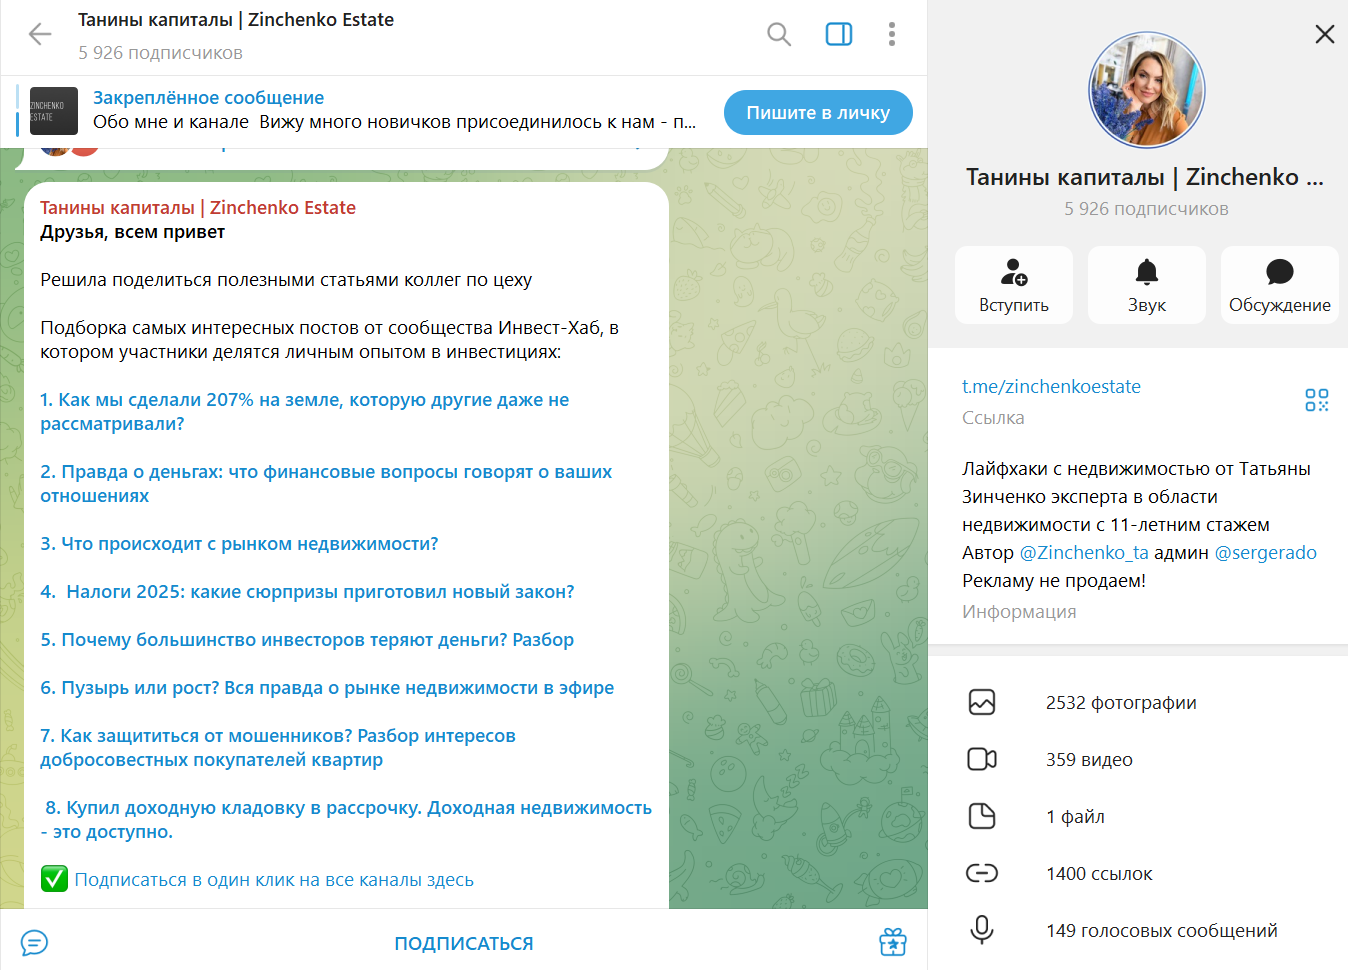Open the channel avatar photo
This screenshot has width=1348, height=970.
tap(1146, 90)
